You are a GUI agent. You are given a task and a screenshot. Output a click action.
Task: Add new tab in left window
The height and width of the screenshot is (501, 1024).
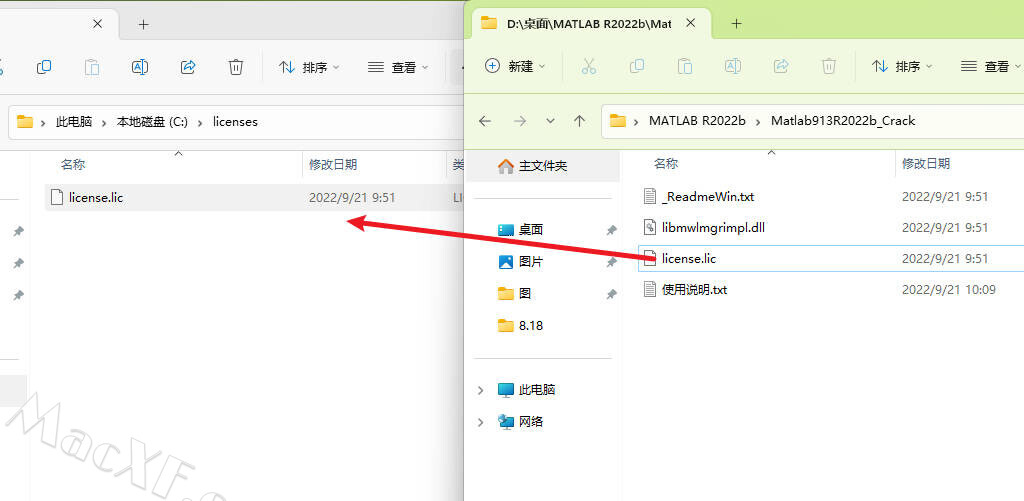click(x=144, y=24)
